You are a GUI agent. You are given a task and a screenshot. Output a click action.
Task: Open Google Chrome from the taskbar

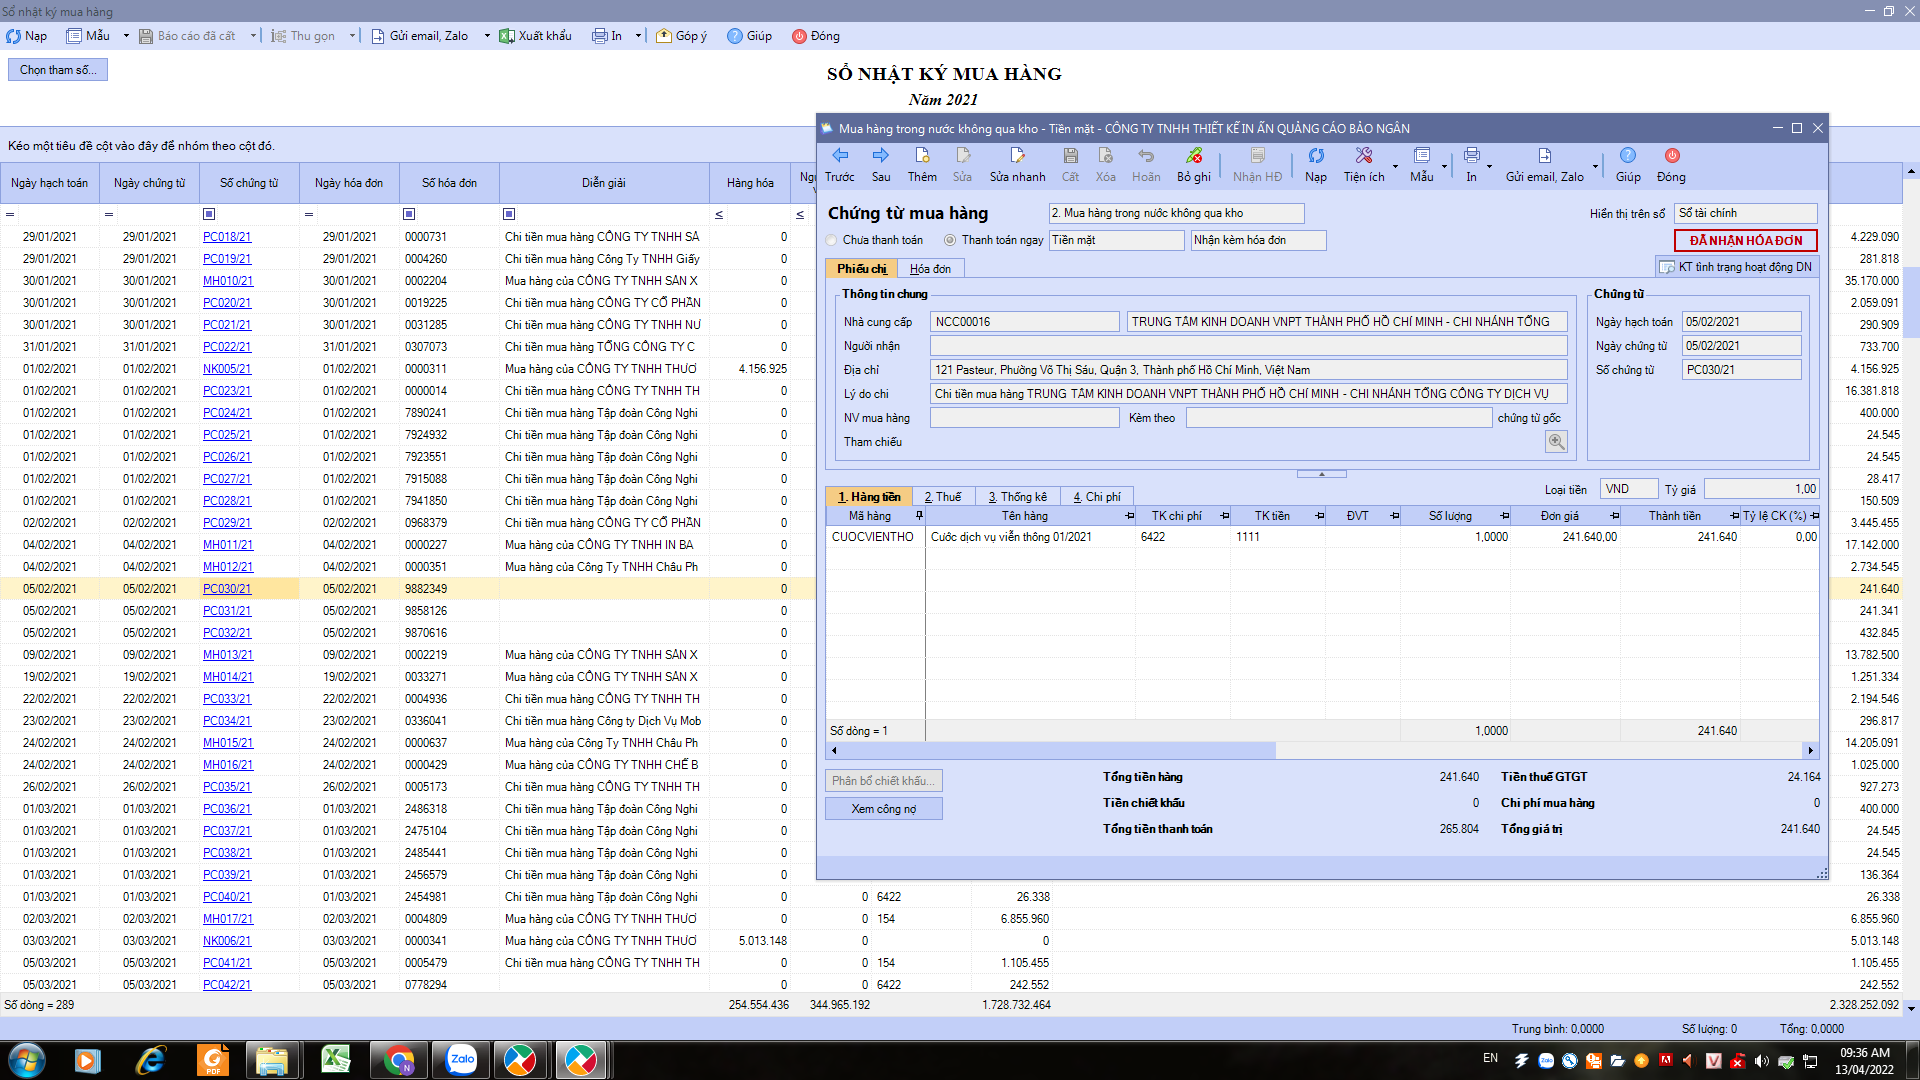(x=400, y=1060)
